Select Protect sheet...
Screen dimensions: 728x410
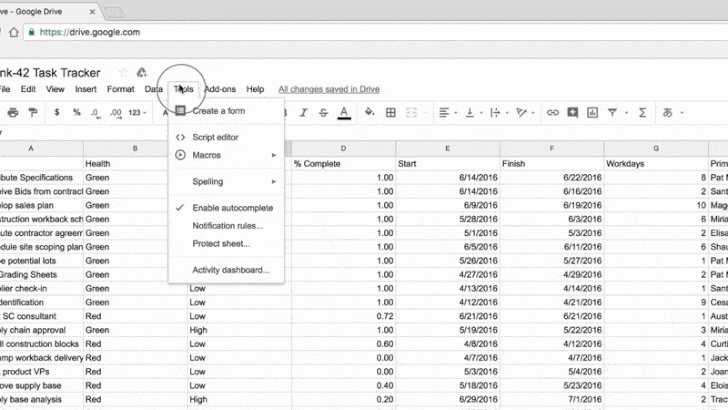pos(227,243)
